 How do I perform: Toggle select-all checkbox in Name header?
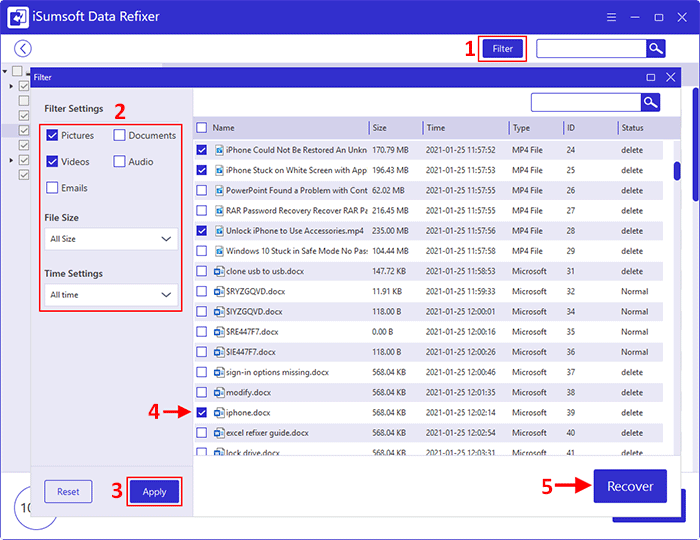(x=202, y=128)
